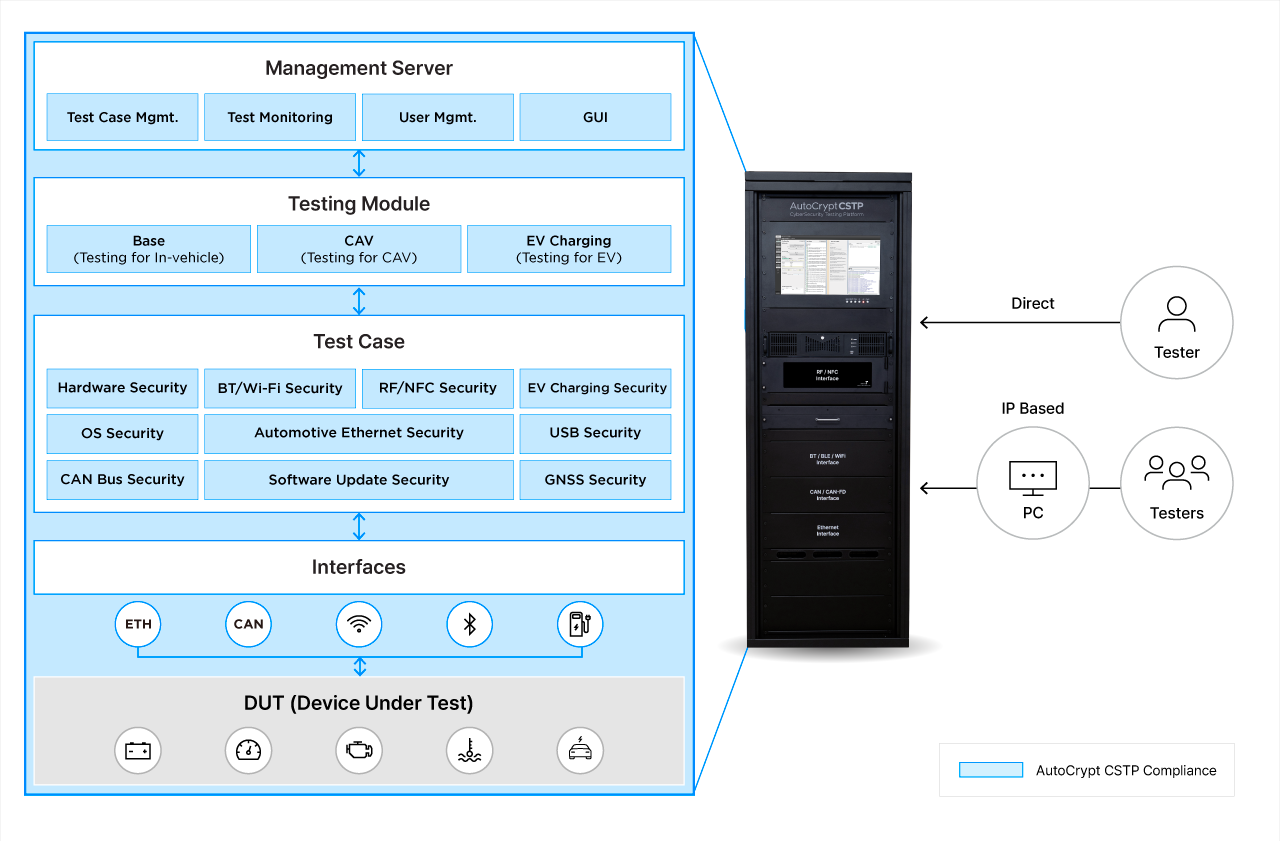Screen dimensions: 1280x841
Task: Click the single Tester person icon
Action: pyautogui.click(x=1176, y=314)
